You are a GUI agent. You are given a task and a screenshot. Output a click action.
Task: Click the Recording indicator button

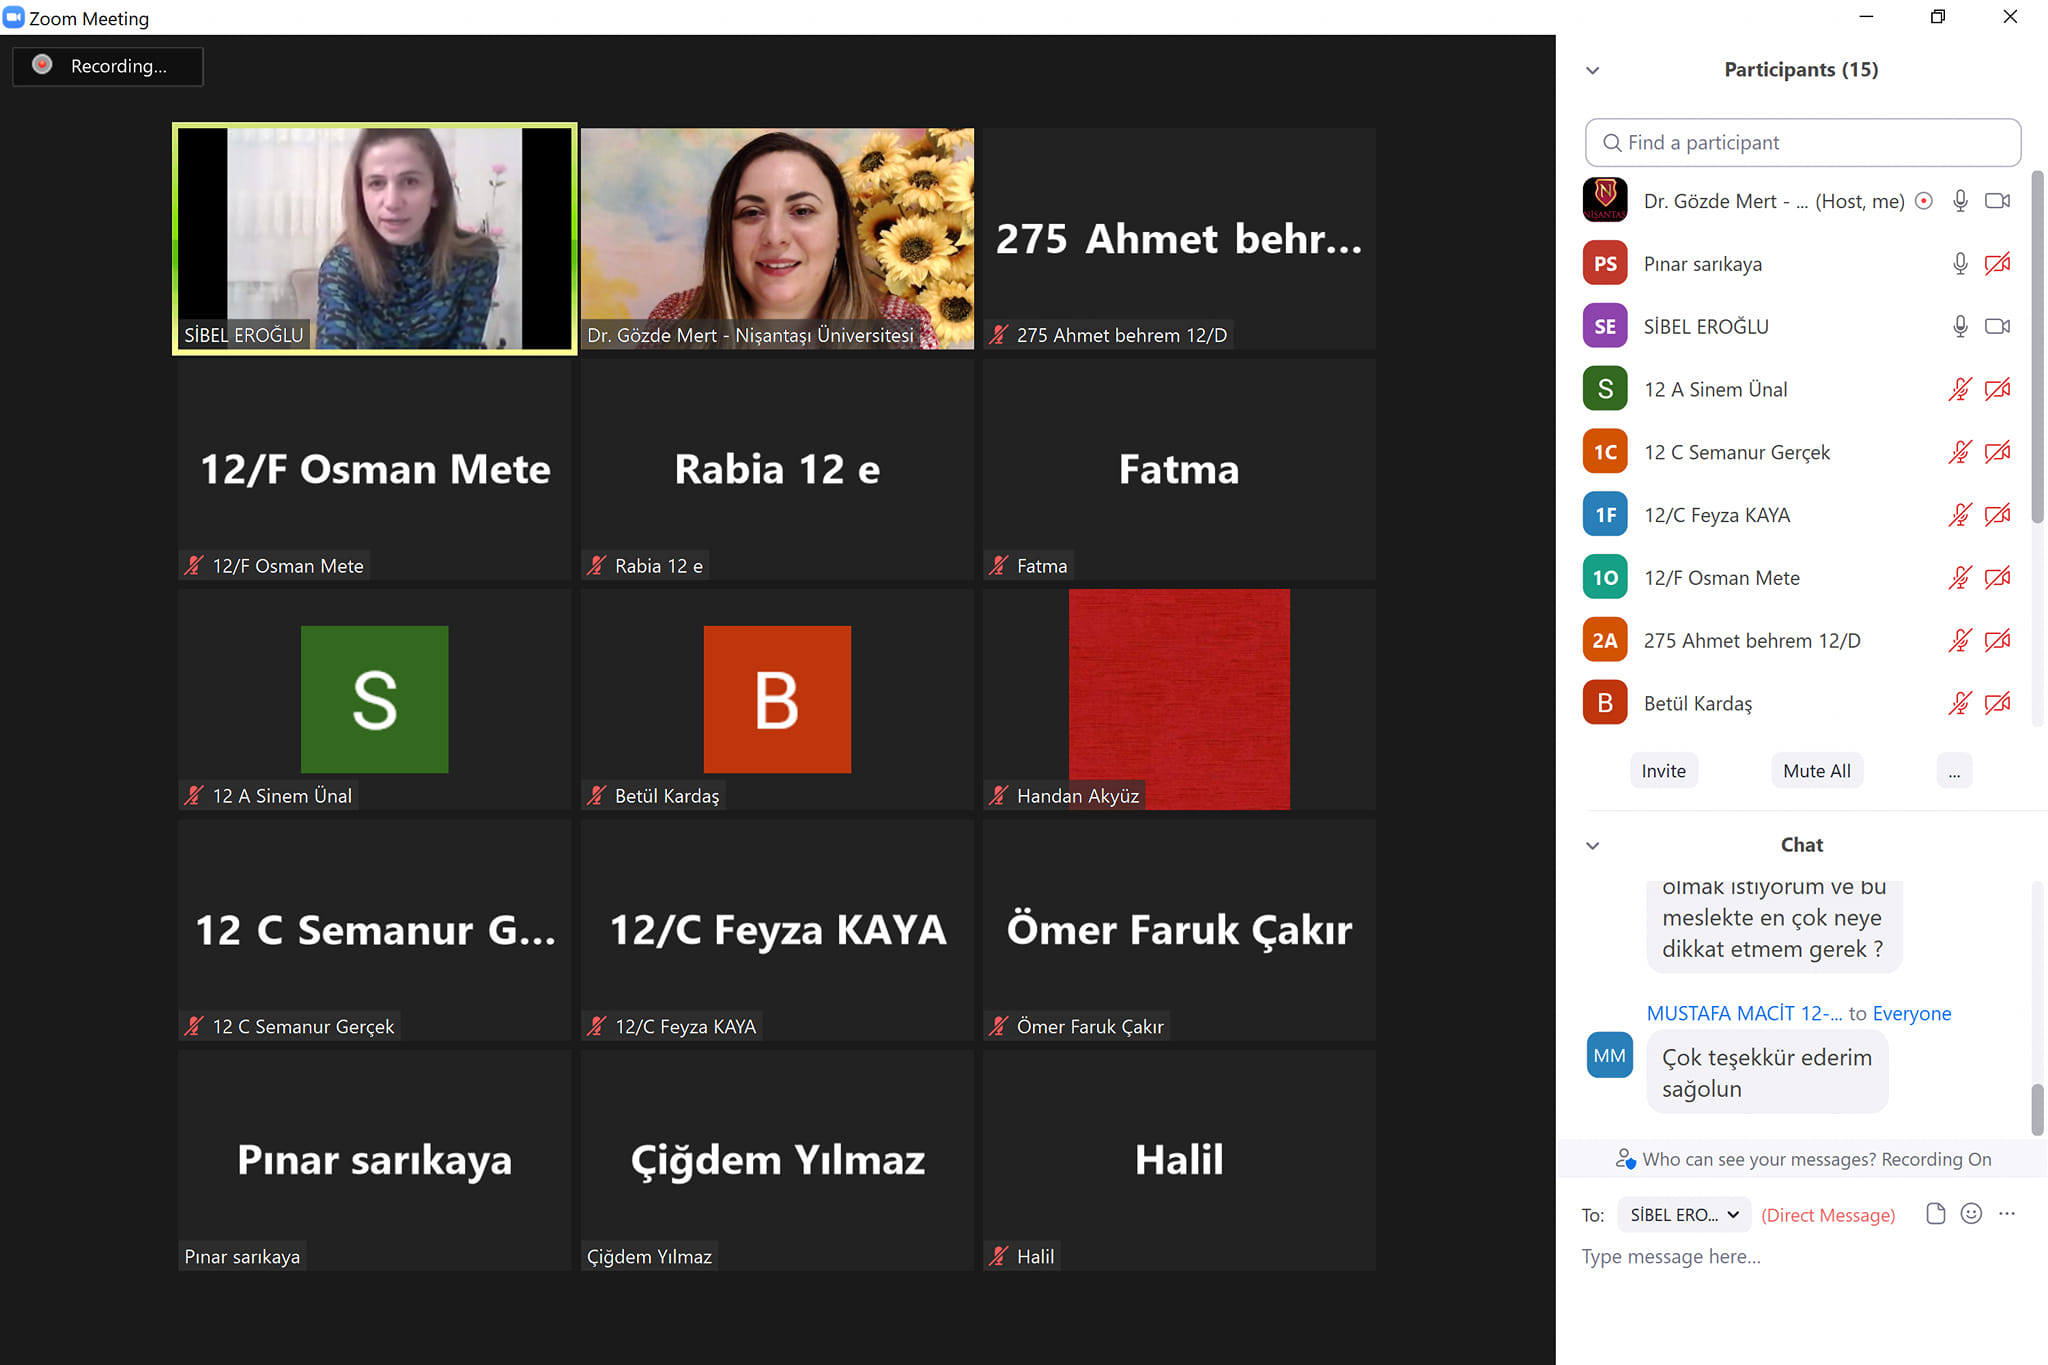click(108, 66)
